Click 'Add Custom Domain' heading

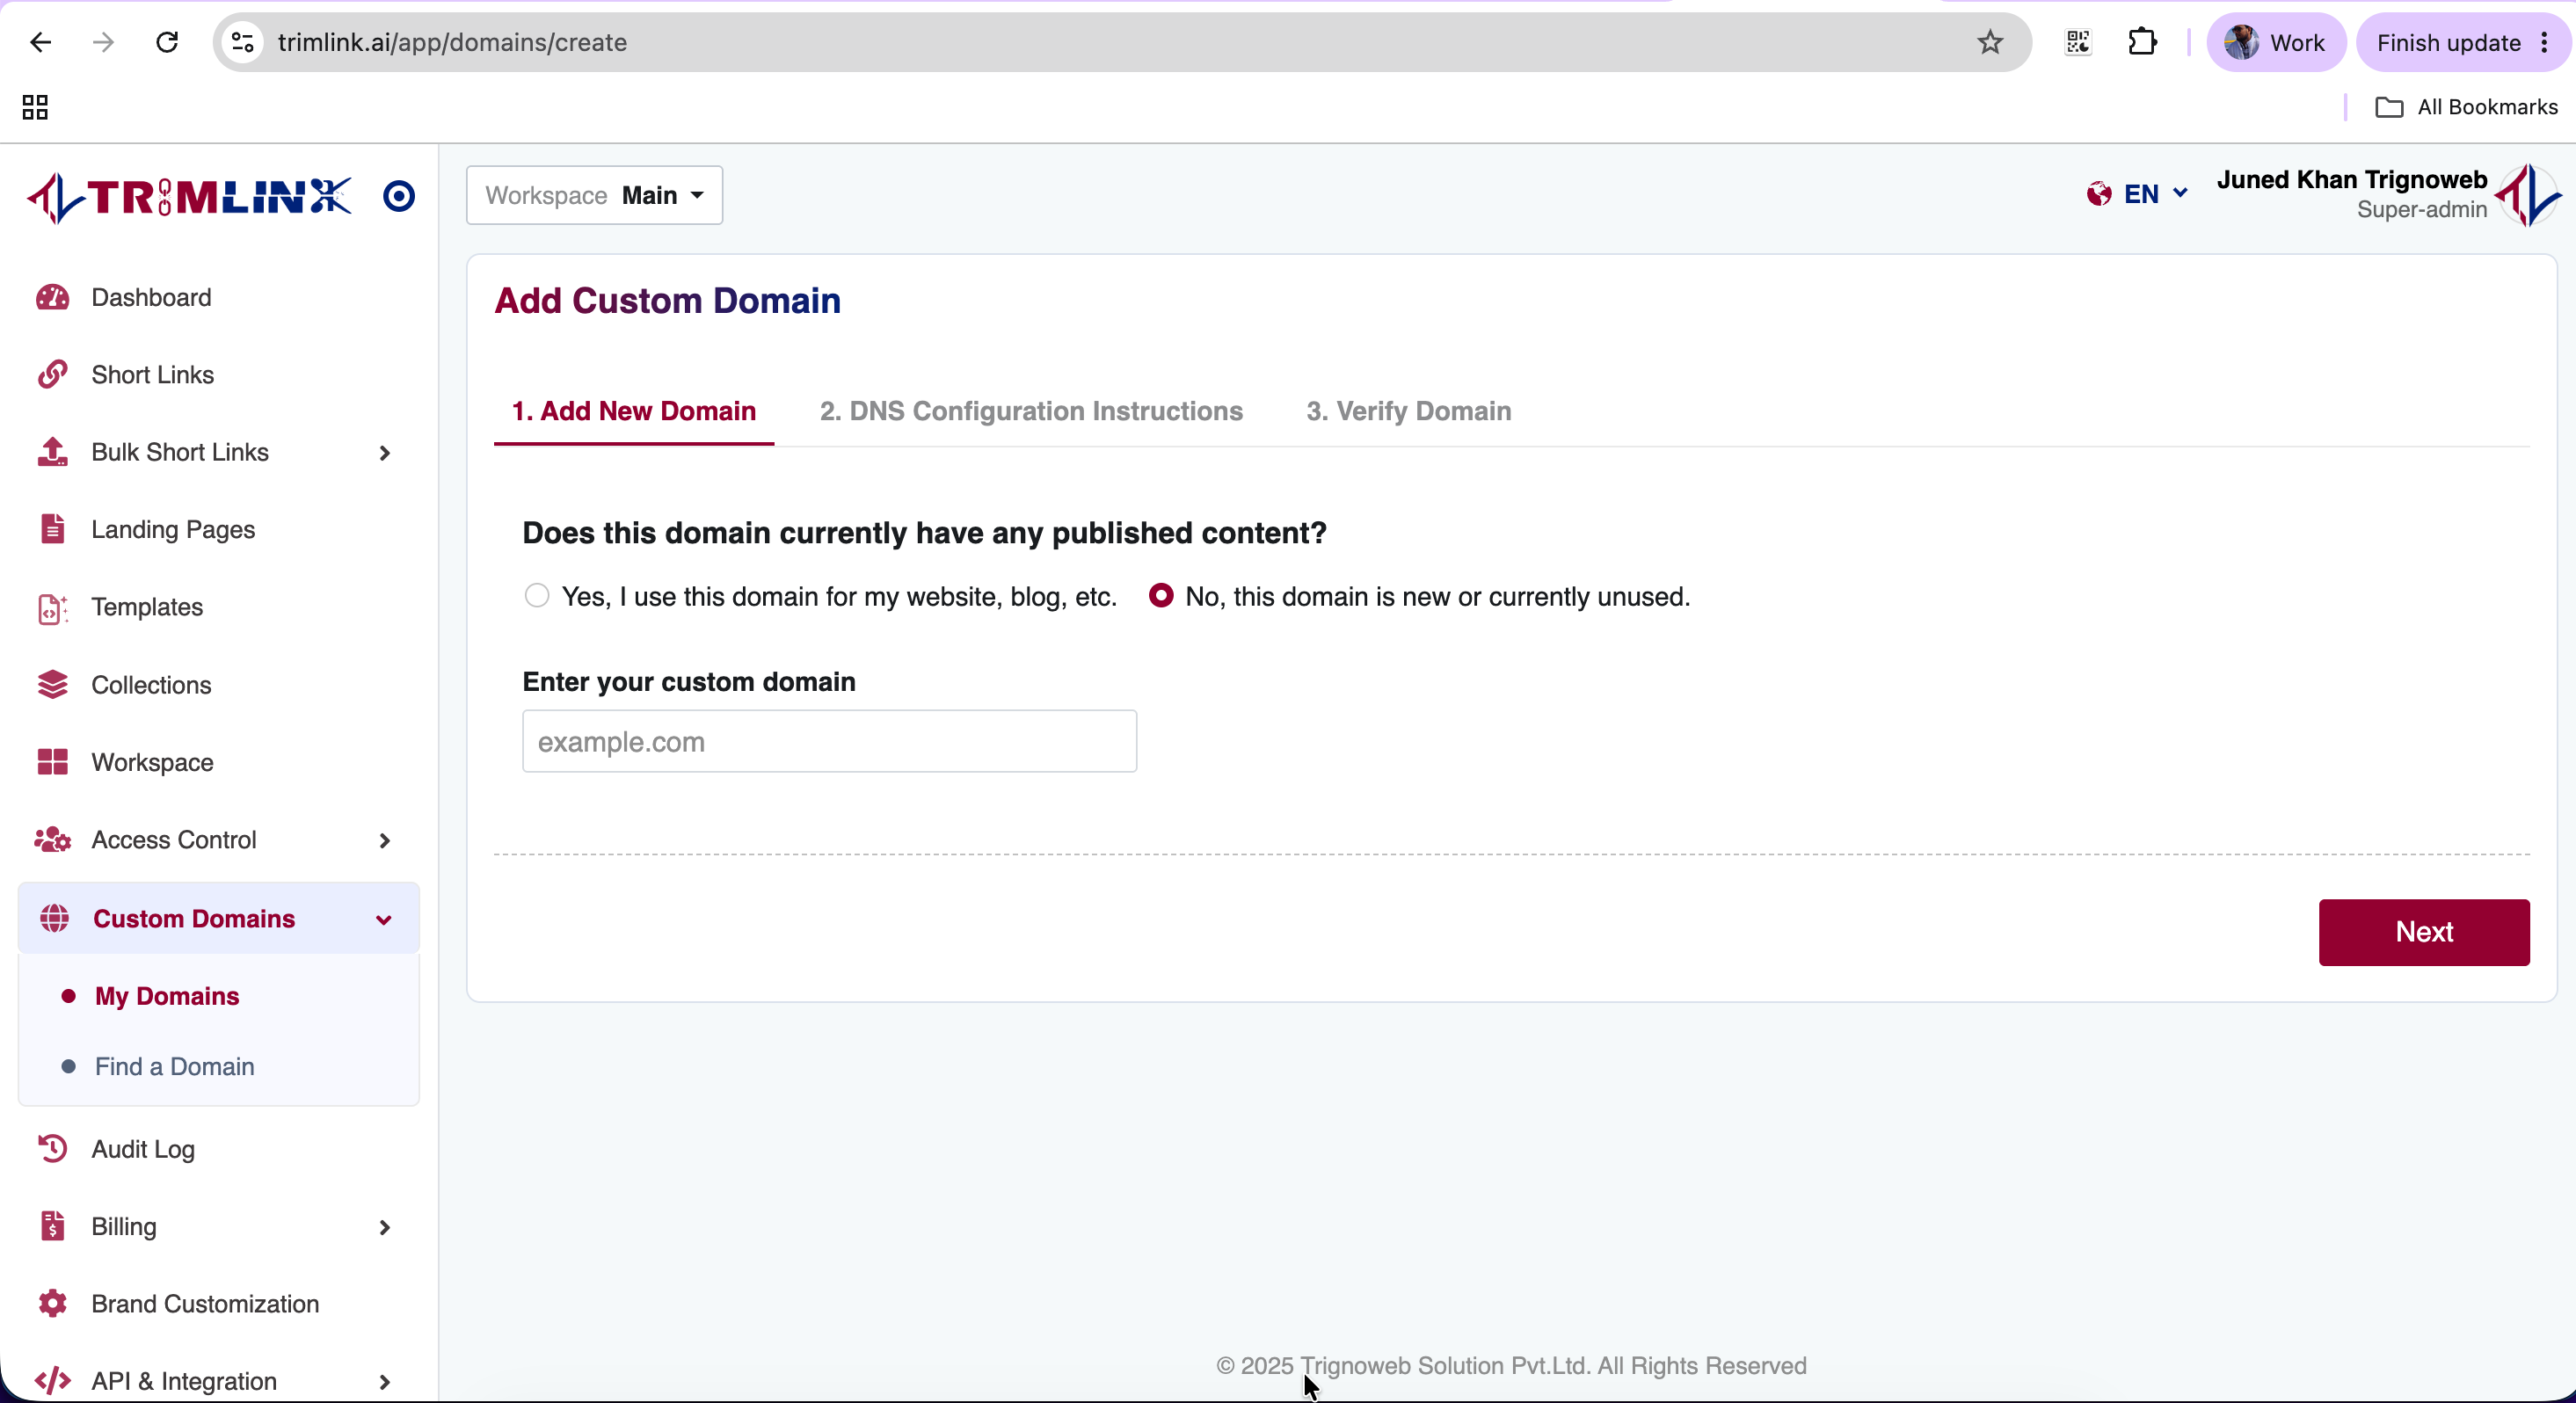click(667, 300)
